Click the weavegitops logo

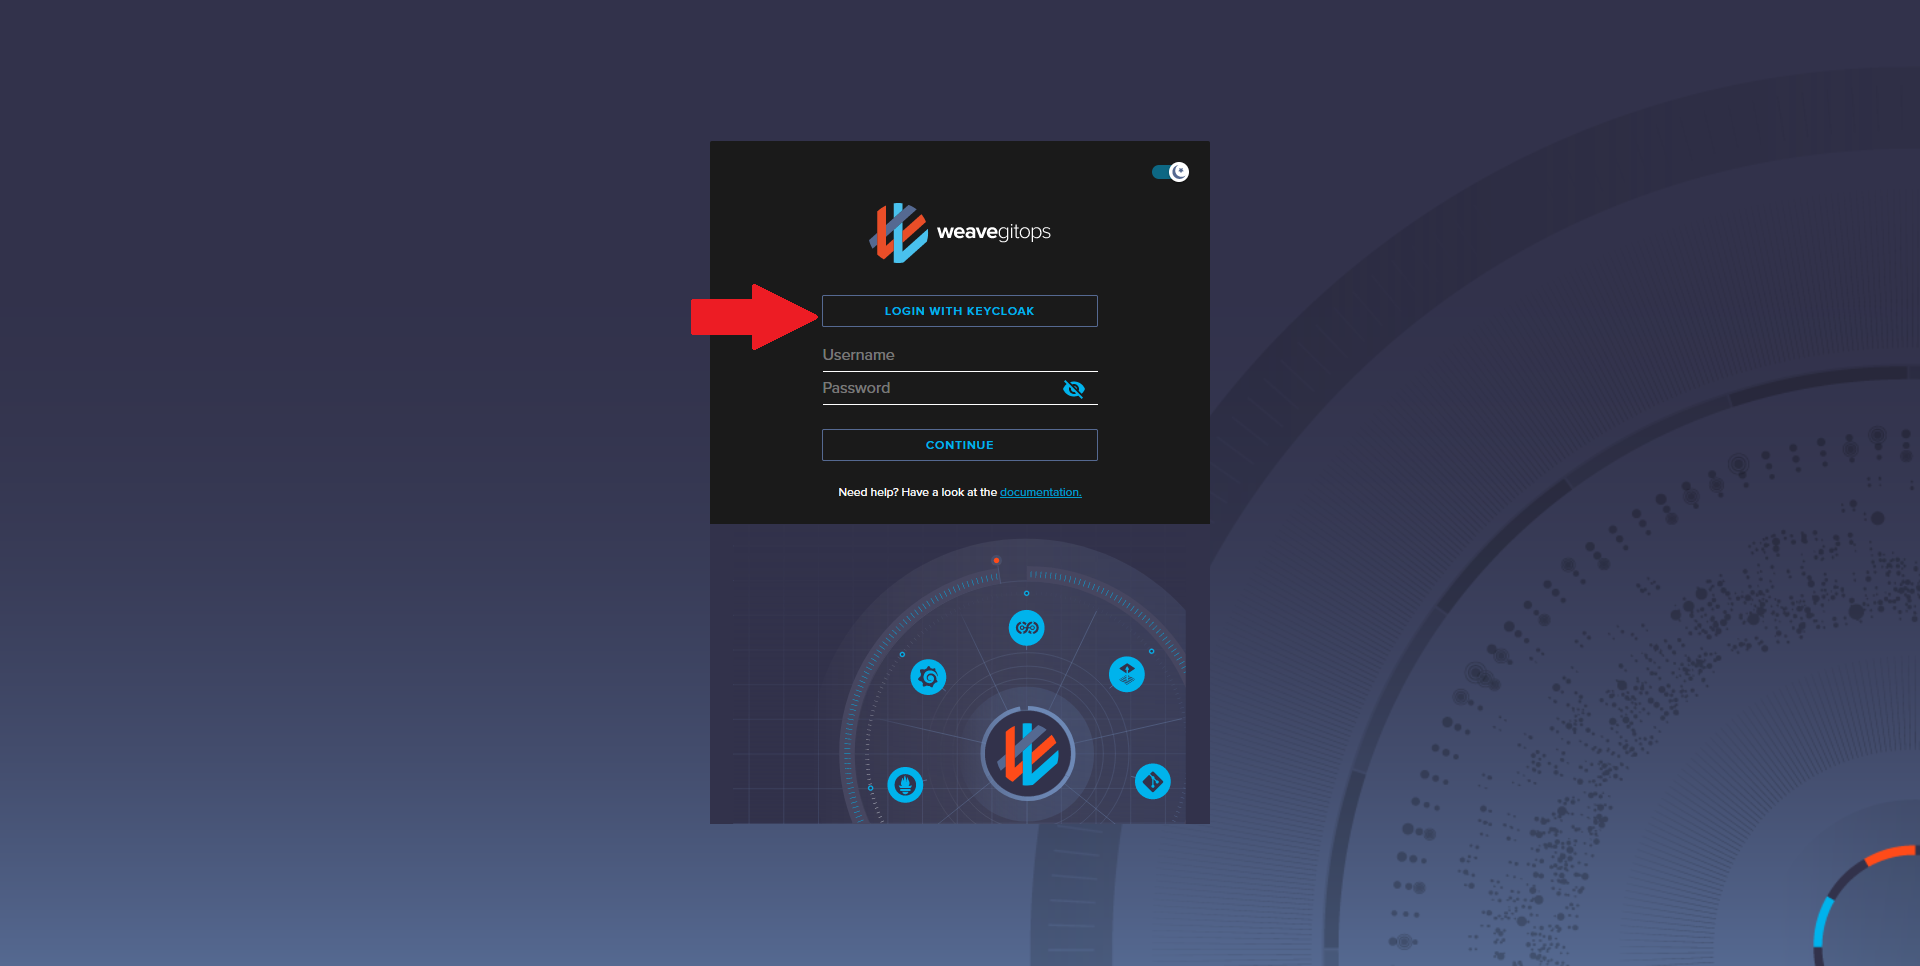[960, 233]
